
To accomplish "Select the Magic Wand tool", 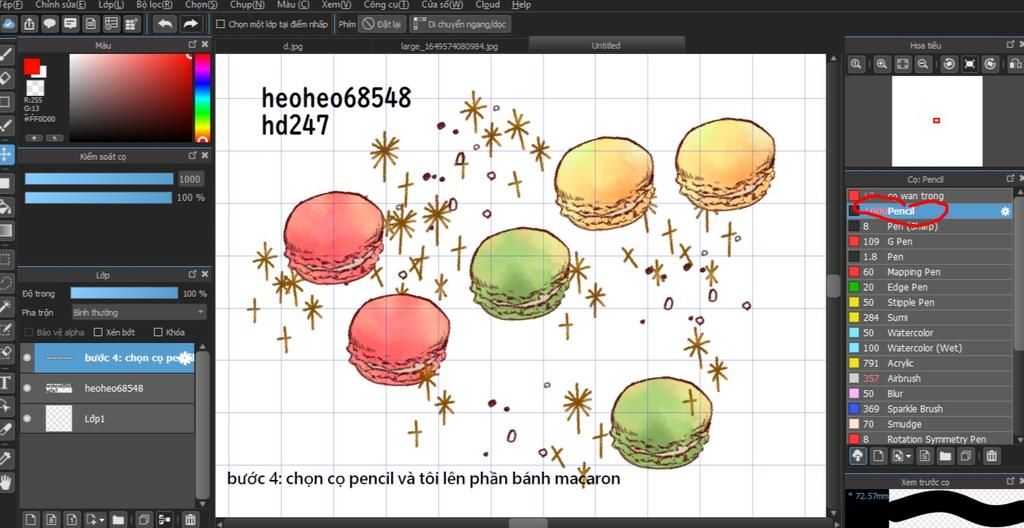I will (x=6, y=306).
